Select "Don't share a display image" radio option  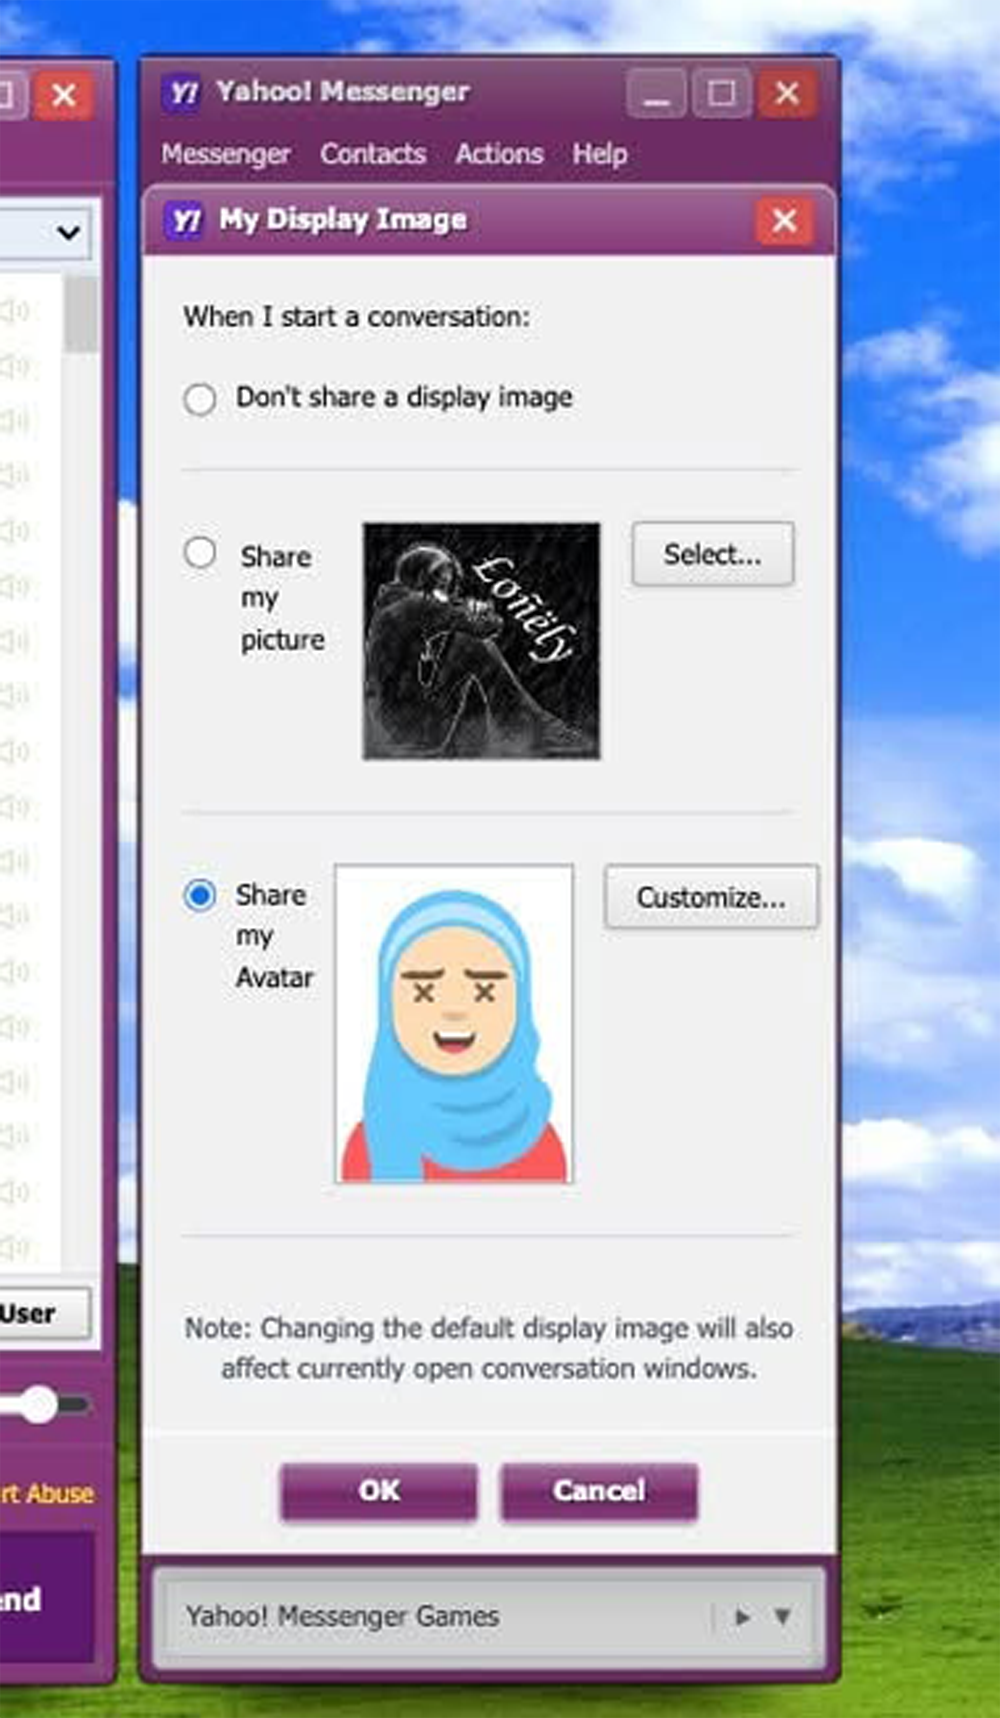tap(200, 399)
